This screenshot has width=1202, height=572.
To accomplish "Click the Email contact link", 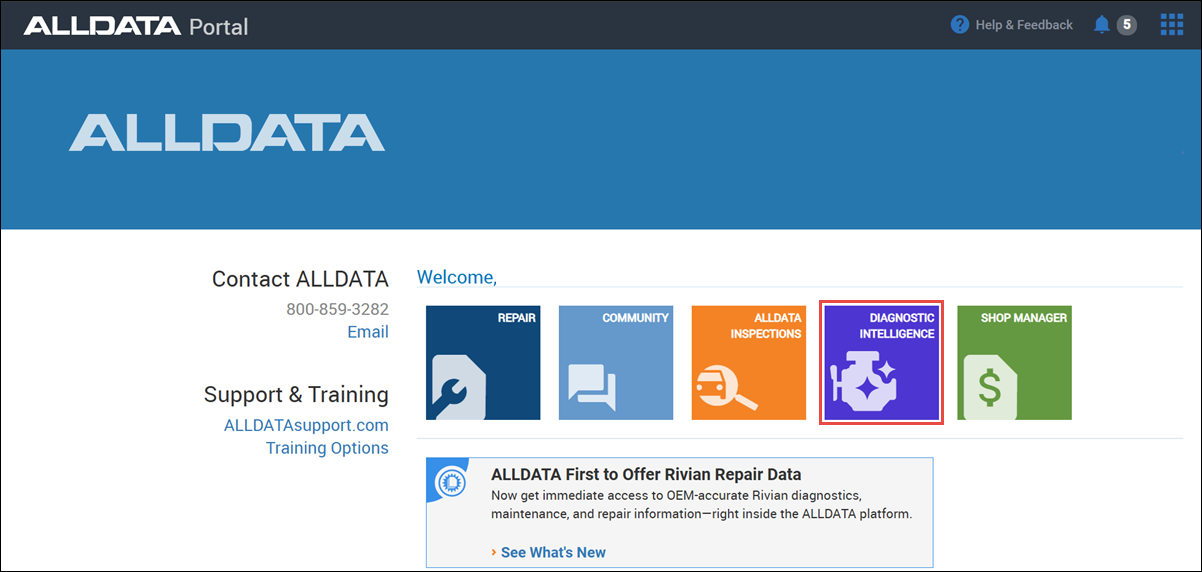I will click(x=367, y=332).
